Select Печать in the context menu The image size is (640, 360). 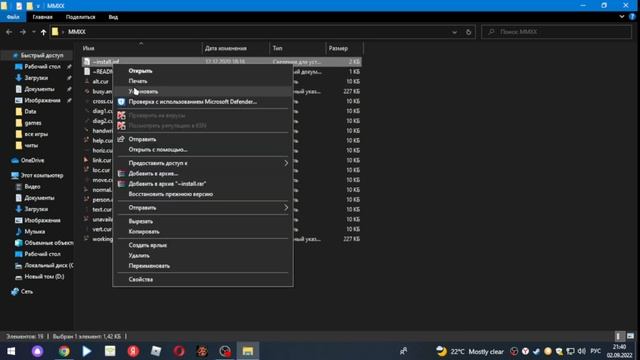pos(138,81)
